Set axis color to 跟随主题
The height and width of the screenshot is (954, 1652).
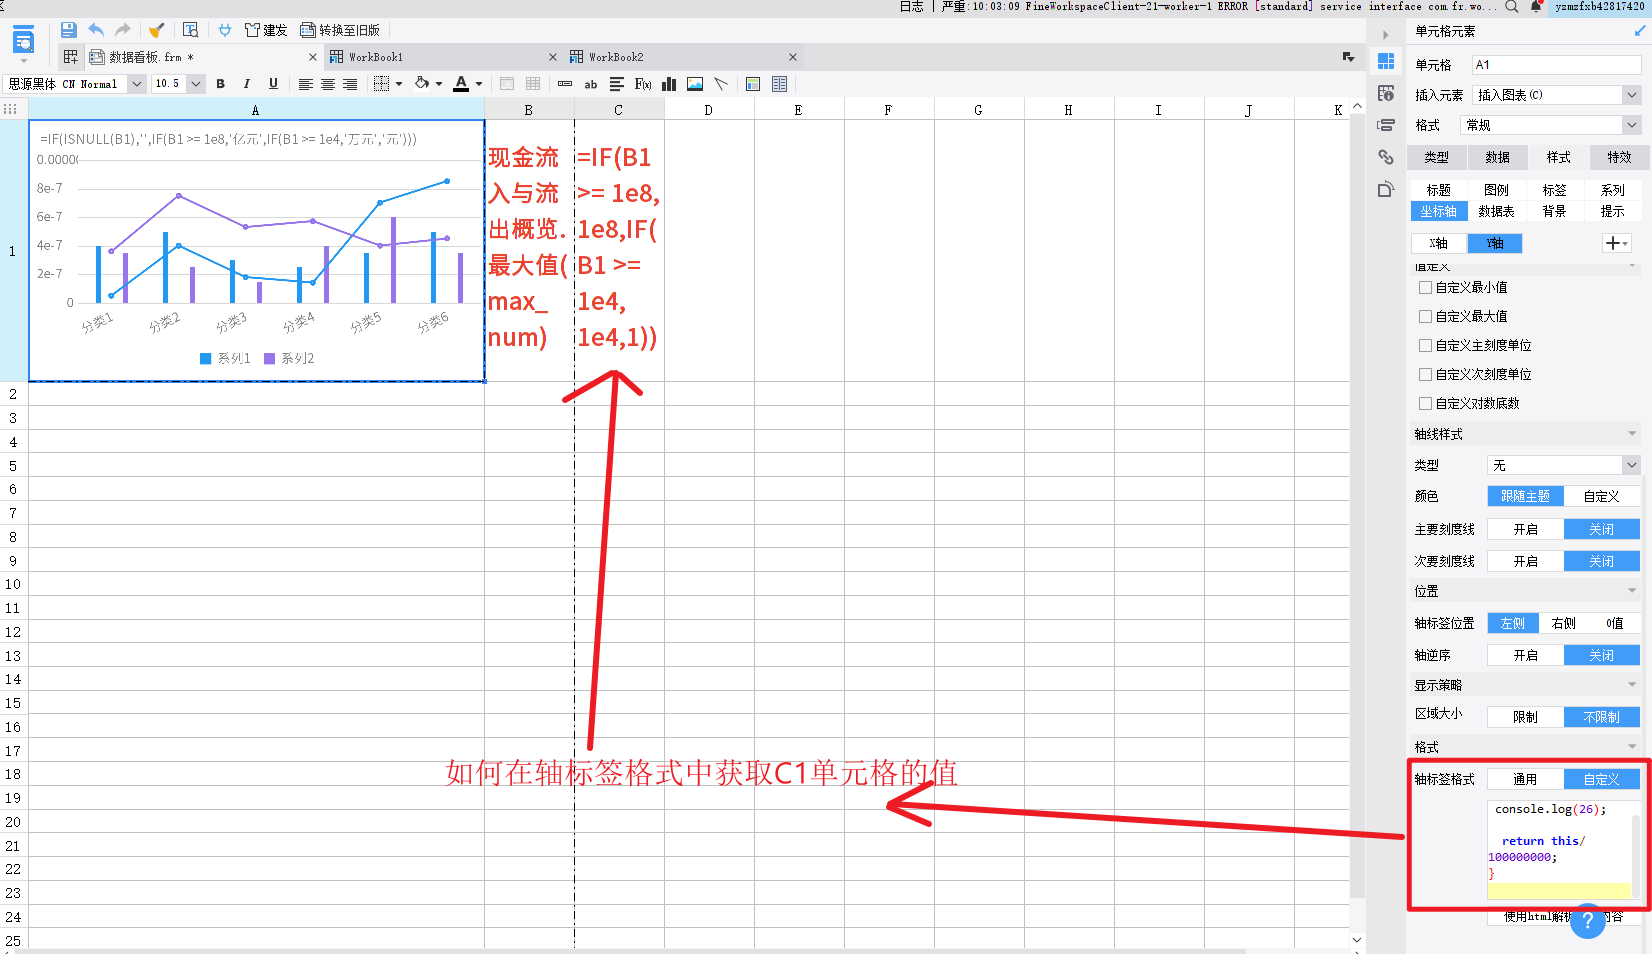tap(1525, 496)
